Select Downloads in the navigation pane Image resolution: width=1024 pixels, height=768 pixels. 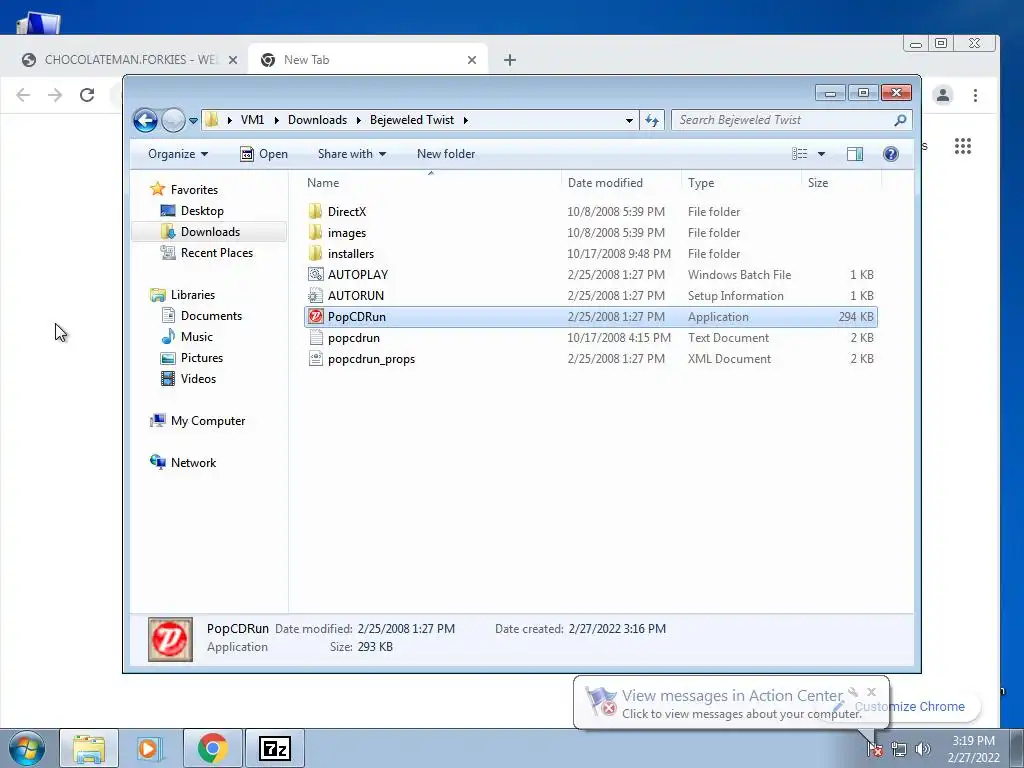[x=210, y=232]
